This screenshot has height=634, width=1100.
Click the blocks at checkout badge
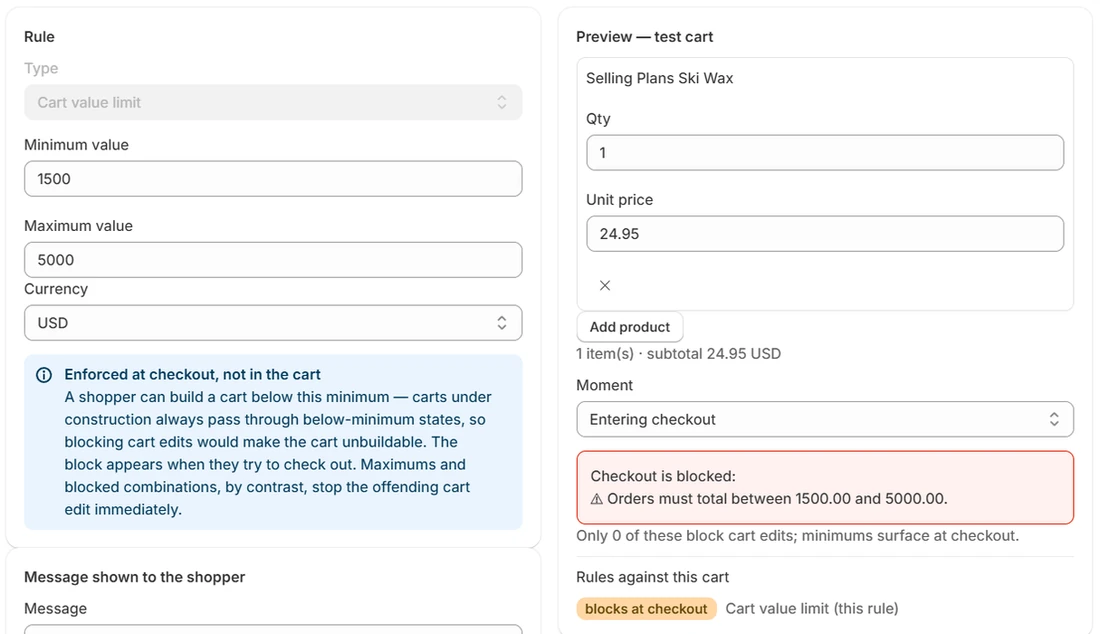point(646,609)
